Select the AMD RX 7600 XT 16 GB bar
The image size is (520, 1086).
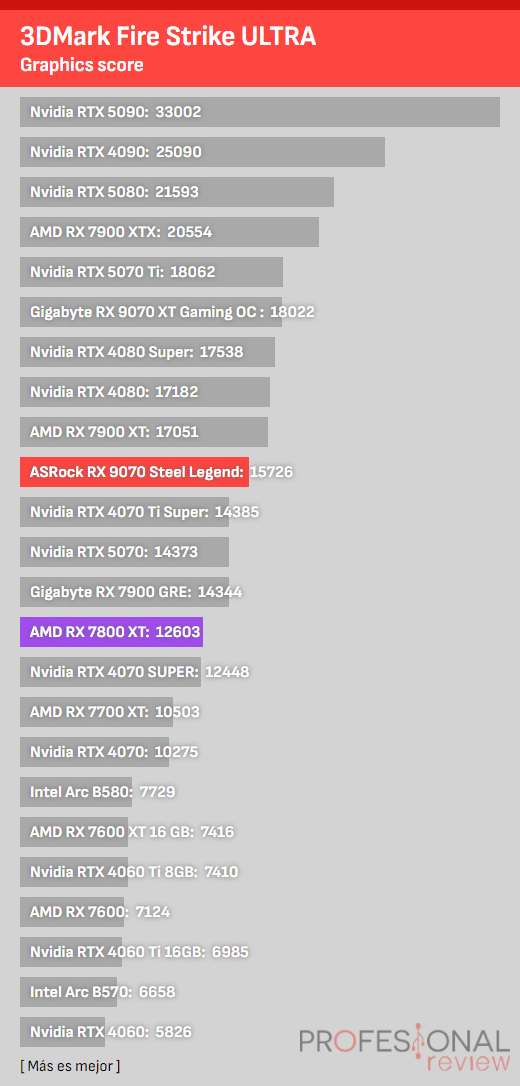[x=74, y=832]
